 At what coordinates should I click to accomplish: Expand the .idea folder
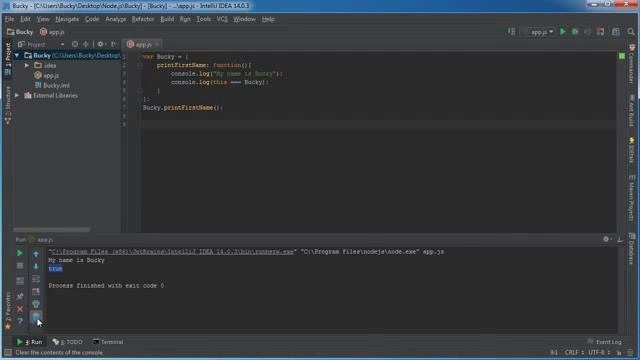coord(27,65)
